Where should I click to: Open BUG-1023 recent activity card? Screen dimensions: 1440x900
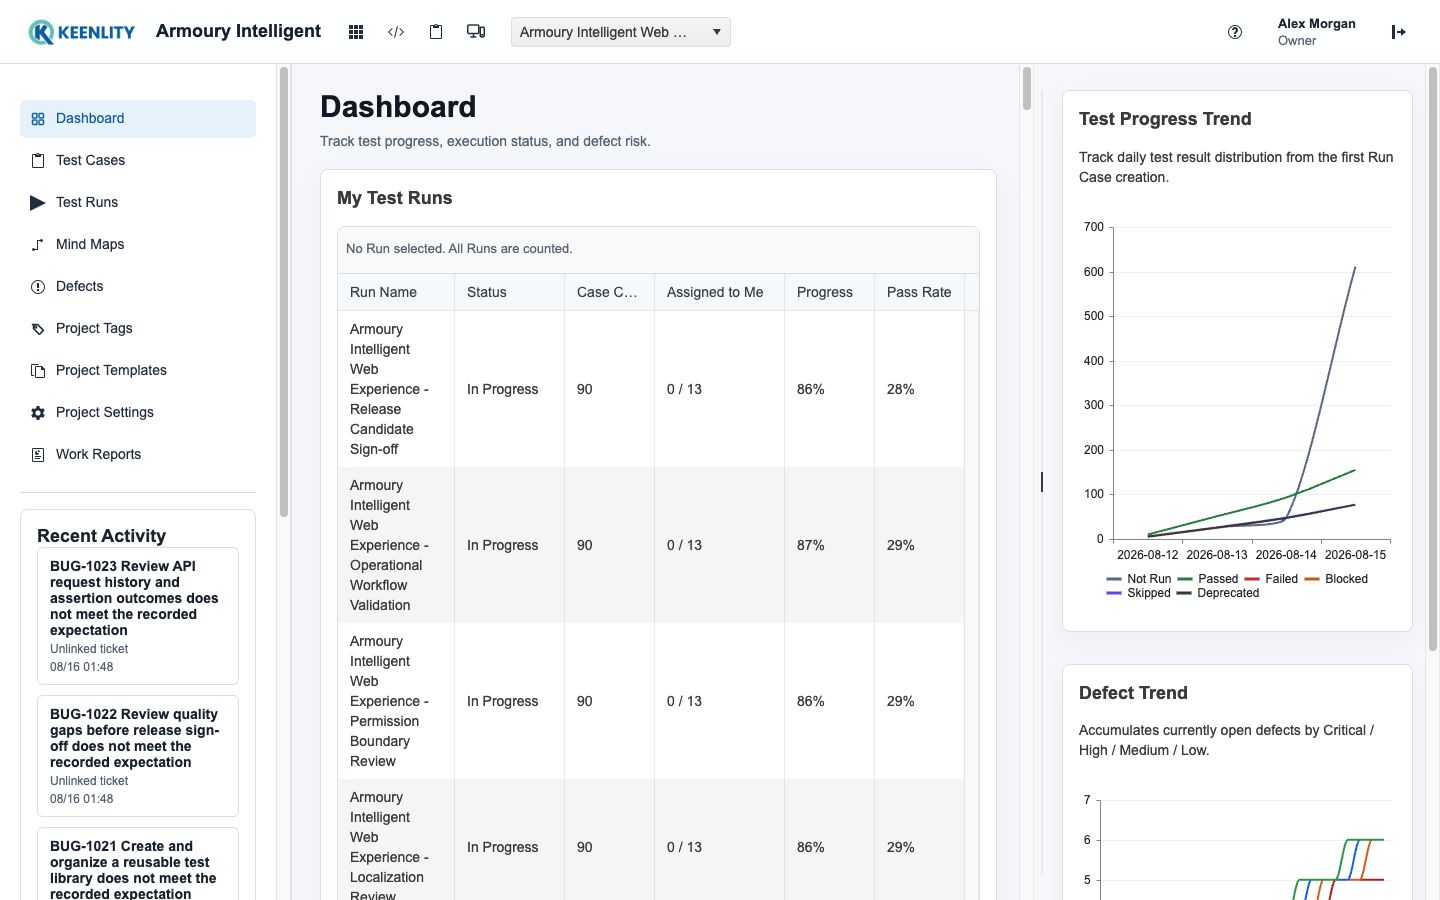pos(138,616)
